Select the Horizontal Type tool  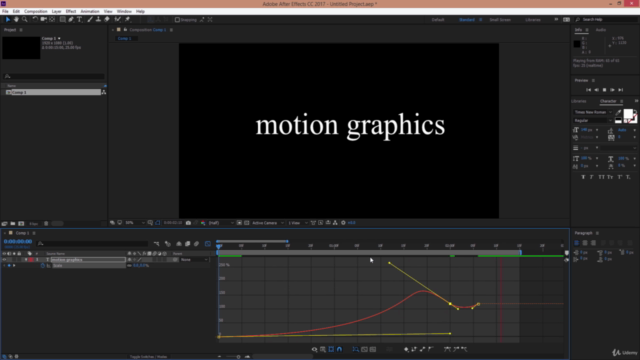click(x=80, y=20)
